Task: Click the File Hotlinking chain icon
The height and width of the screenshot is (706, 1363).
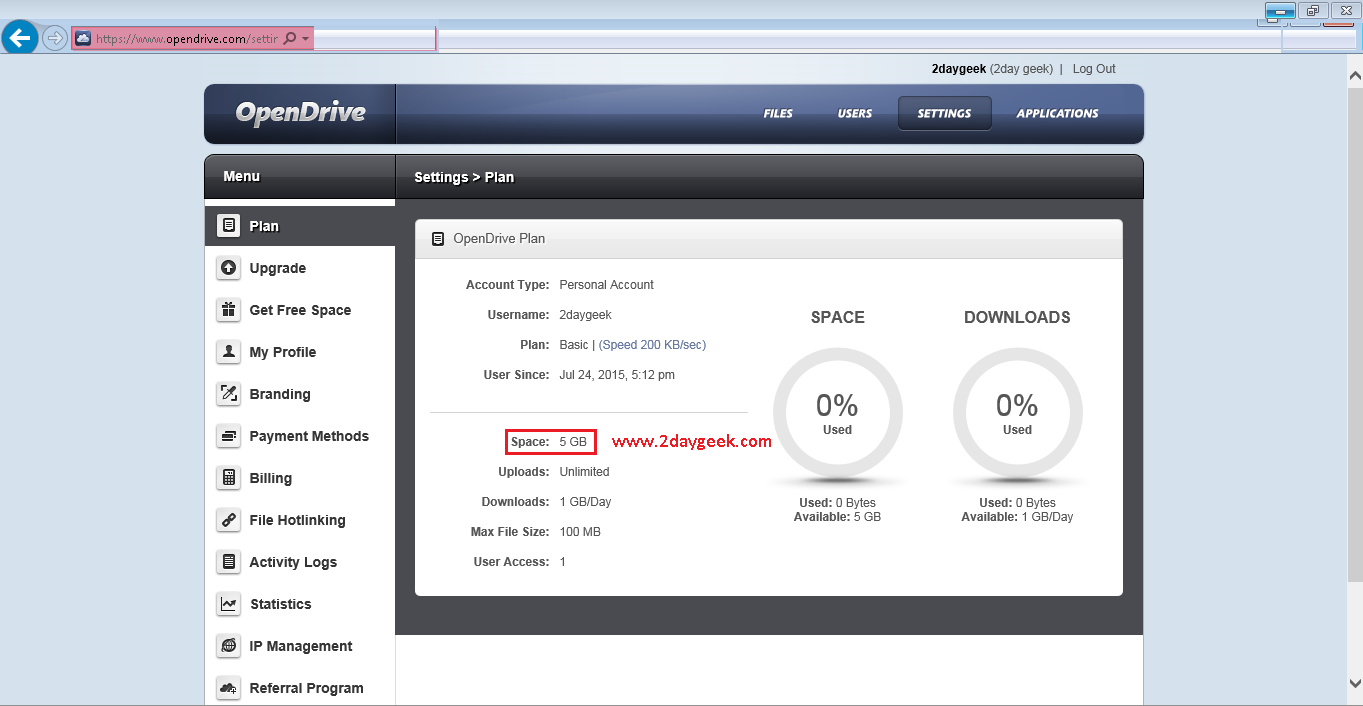Action: click(x=229, y=519)
